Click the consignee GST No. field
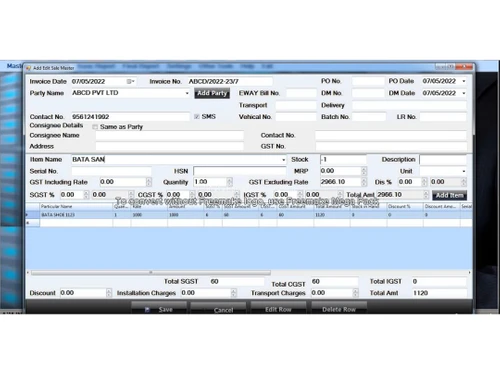The height and width of the screenshot is (375, 500). 391,146
